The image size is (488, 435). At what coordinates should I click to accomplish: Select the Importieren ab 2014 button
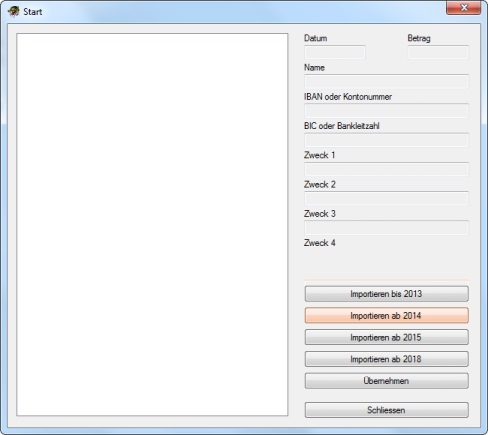(x=386, y=316)
